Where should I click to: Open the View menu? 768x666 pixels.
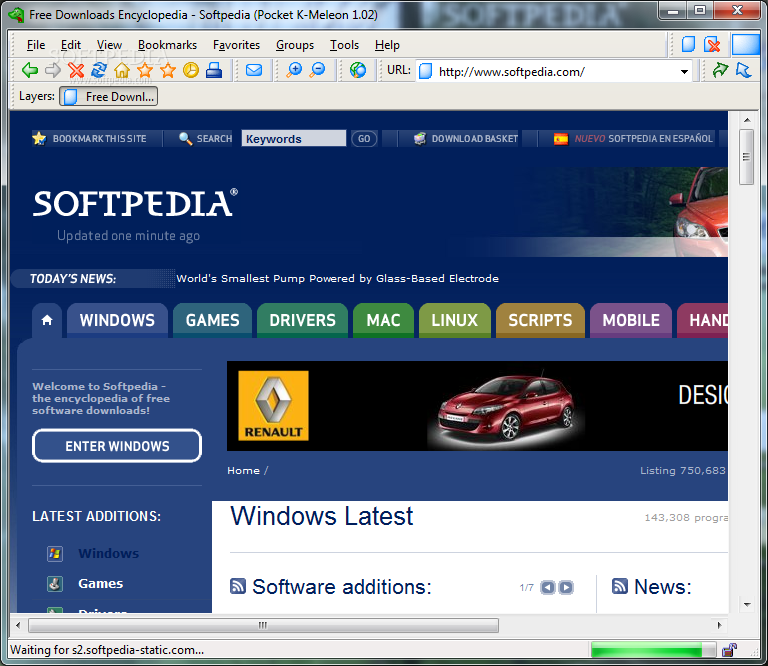[109, 45]
